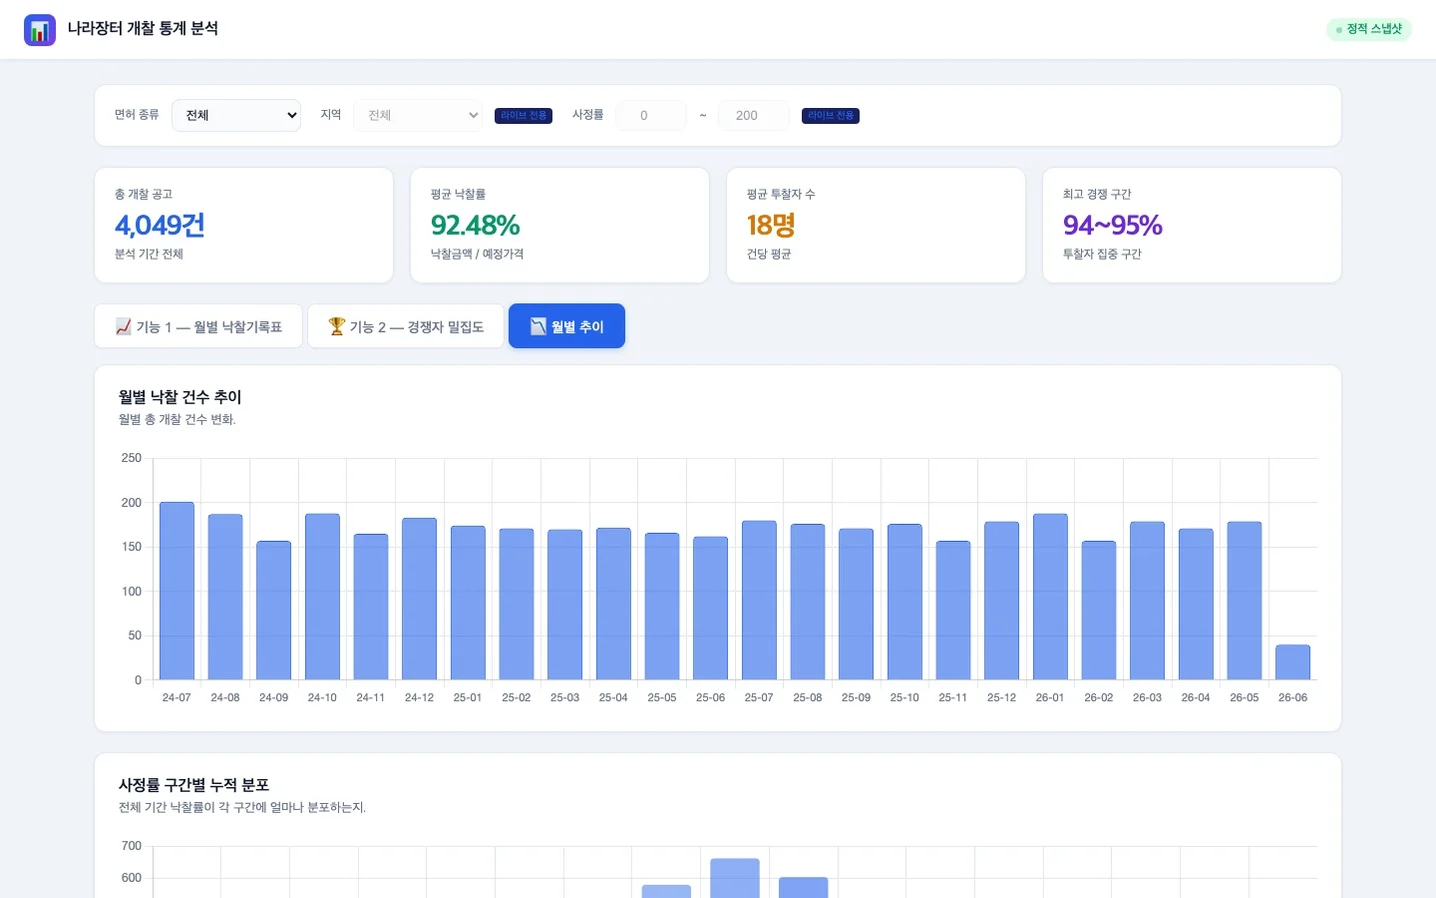The height and width of the screenshot is (898, 1436).
Task: Click the 라이브 전용 badge beside 지역 dropdown
Action: click(524, 116)
